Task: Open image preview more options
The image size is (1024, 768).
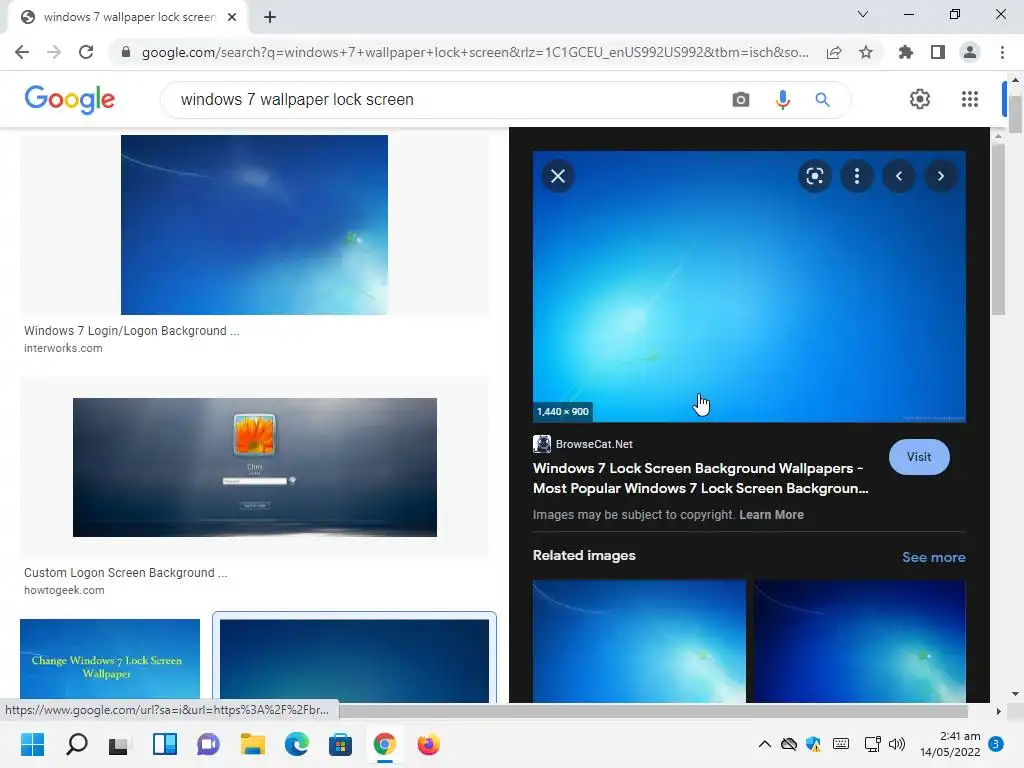Action: (857, 176)
